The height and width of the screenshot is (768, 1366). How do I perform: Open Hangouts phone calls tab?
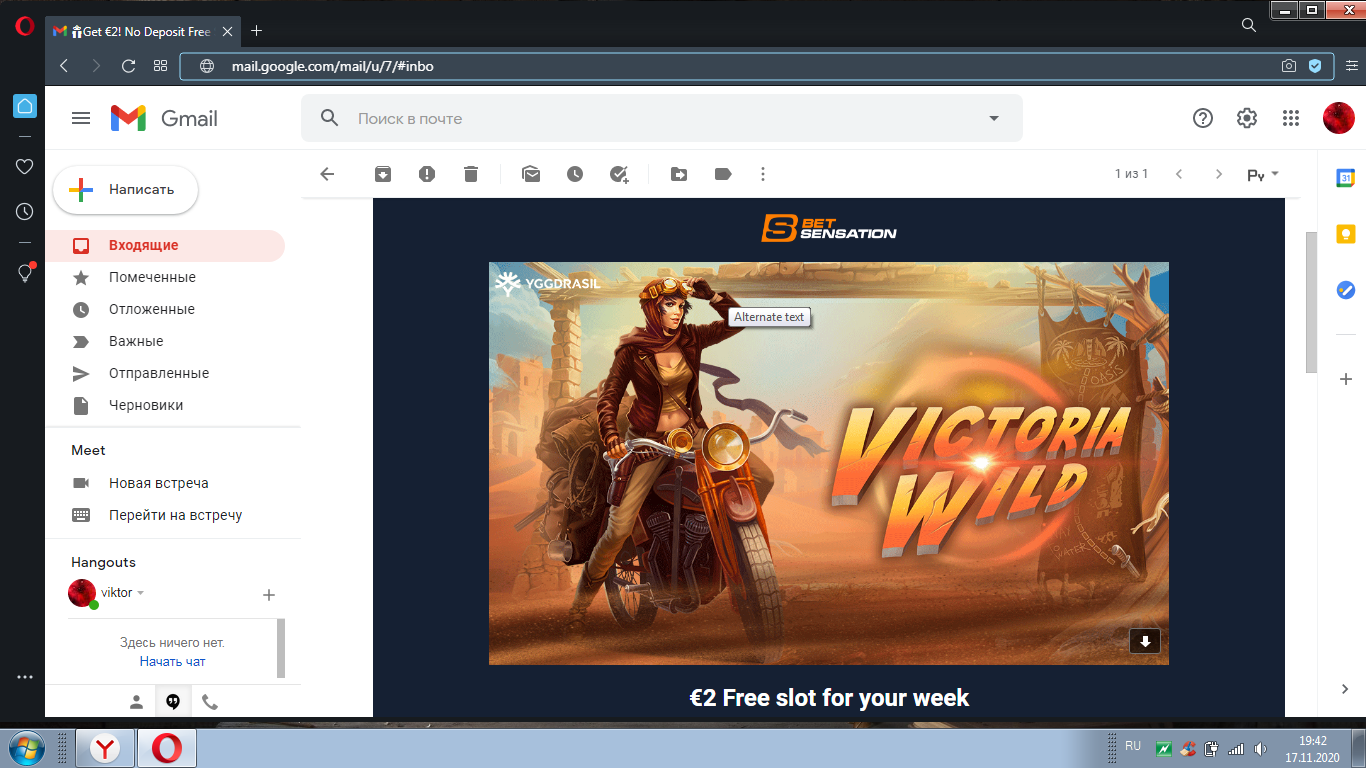[210, 702]
